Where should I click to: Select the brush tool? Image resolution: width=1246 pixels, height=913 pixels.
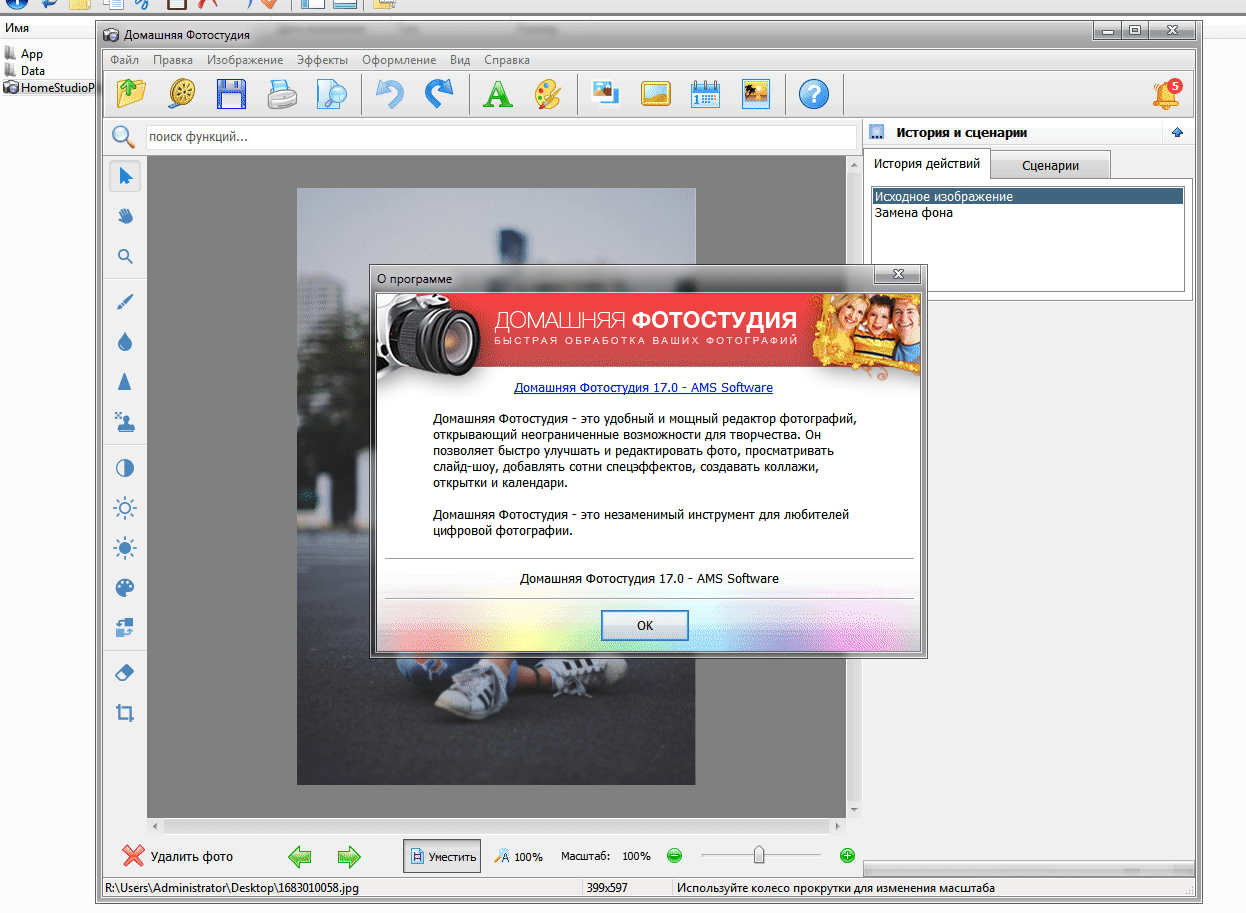(x=125, y=301)
